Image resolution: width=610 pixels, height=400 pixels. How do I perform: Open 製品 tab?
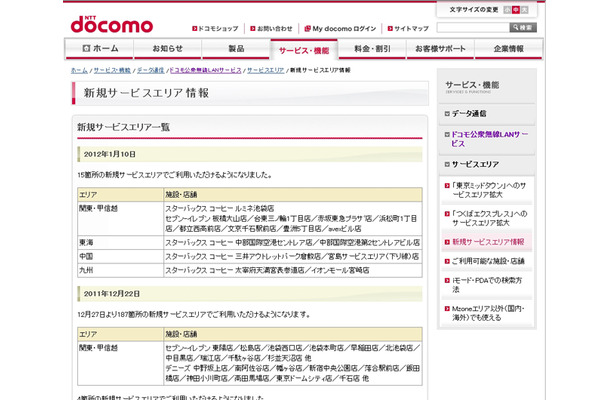pos(236,49)
